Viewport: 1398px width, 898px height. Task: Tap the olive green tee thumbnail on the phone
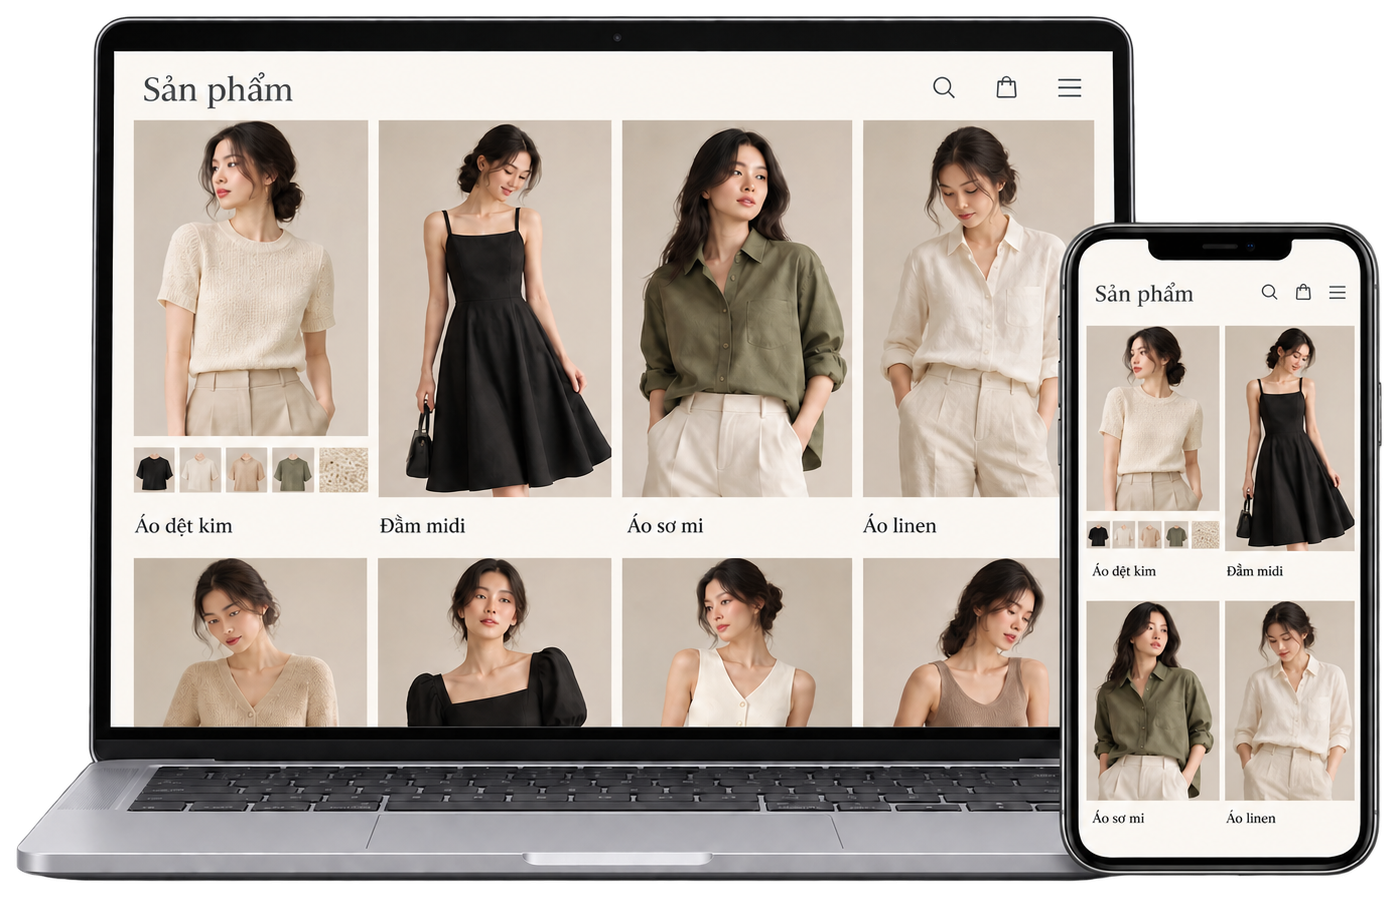[1176, 535]
